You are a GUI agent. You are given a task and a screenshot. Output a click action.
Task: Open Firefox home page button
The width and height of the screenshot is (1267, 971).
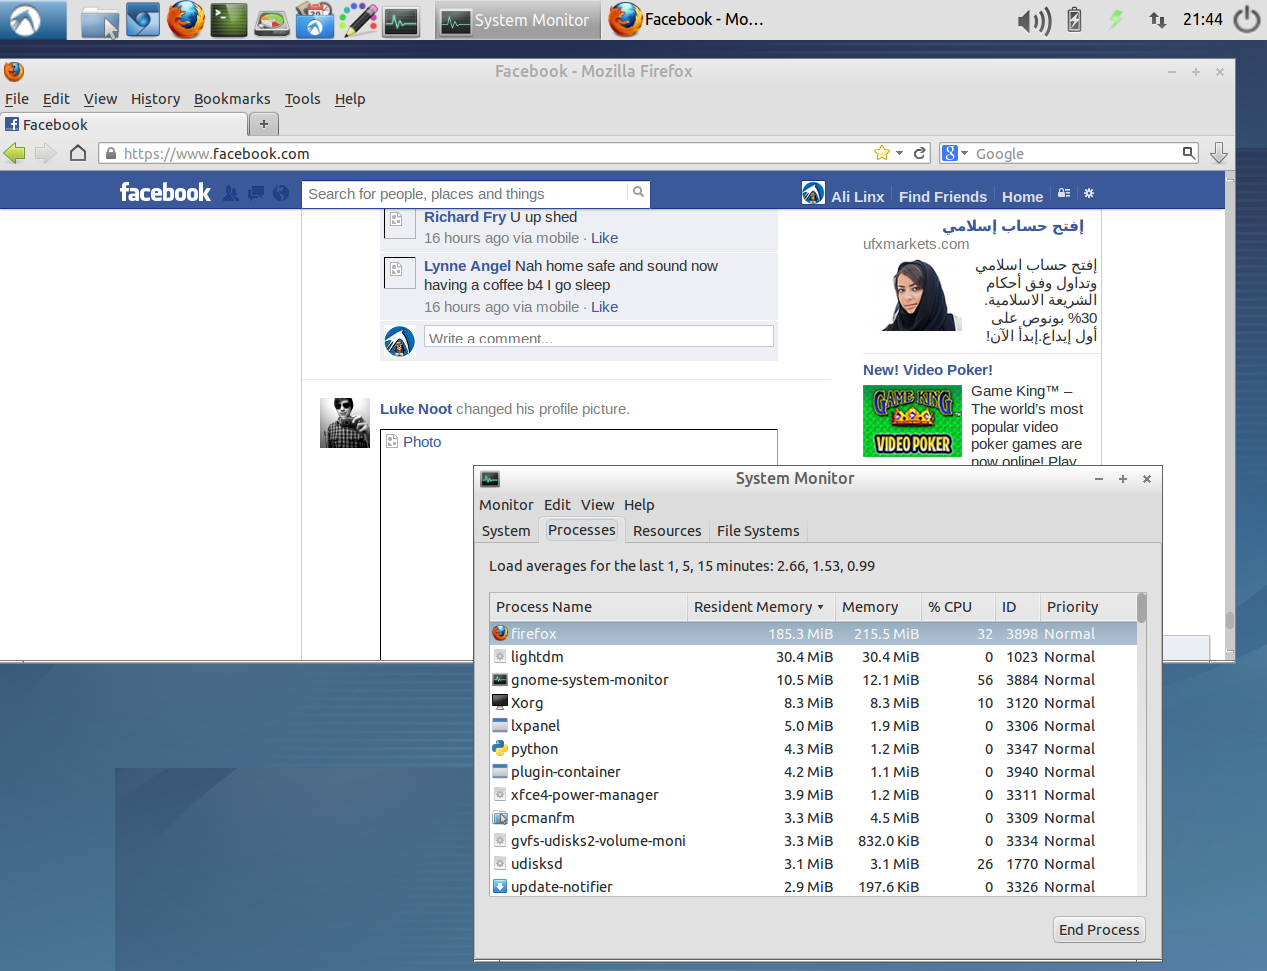click(x=78, y=153)
